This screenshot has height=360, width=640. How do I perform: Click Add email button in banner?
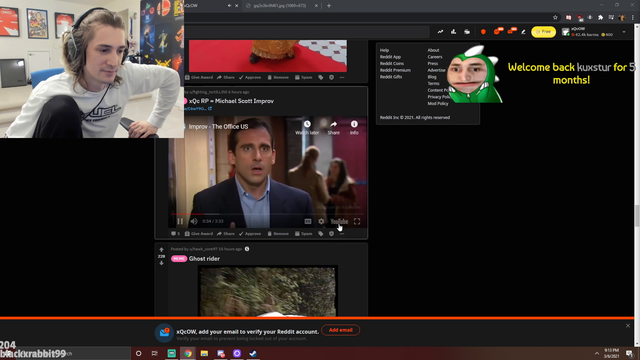click(x=340, y=330)
